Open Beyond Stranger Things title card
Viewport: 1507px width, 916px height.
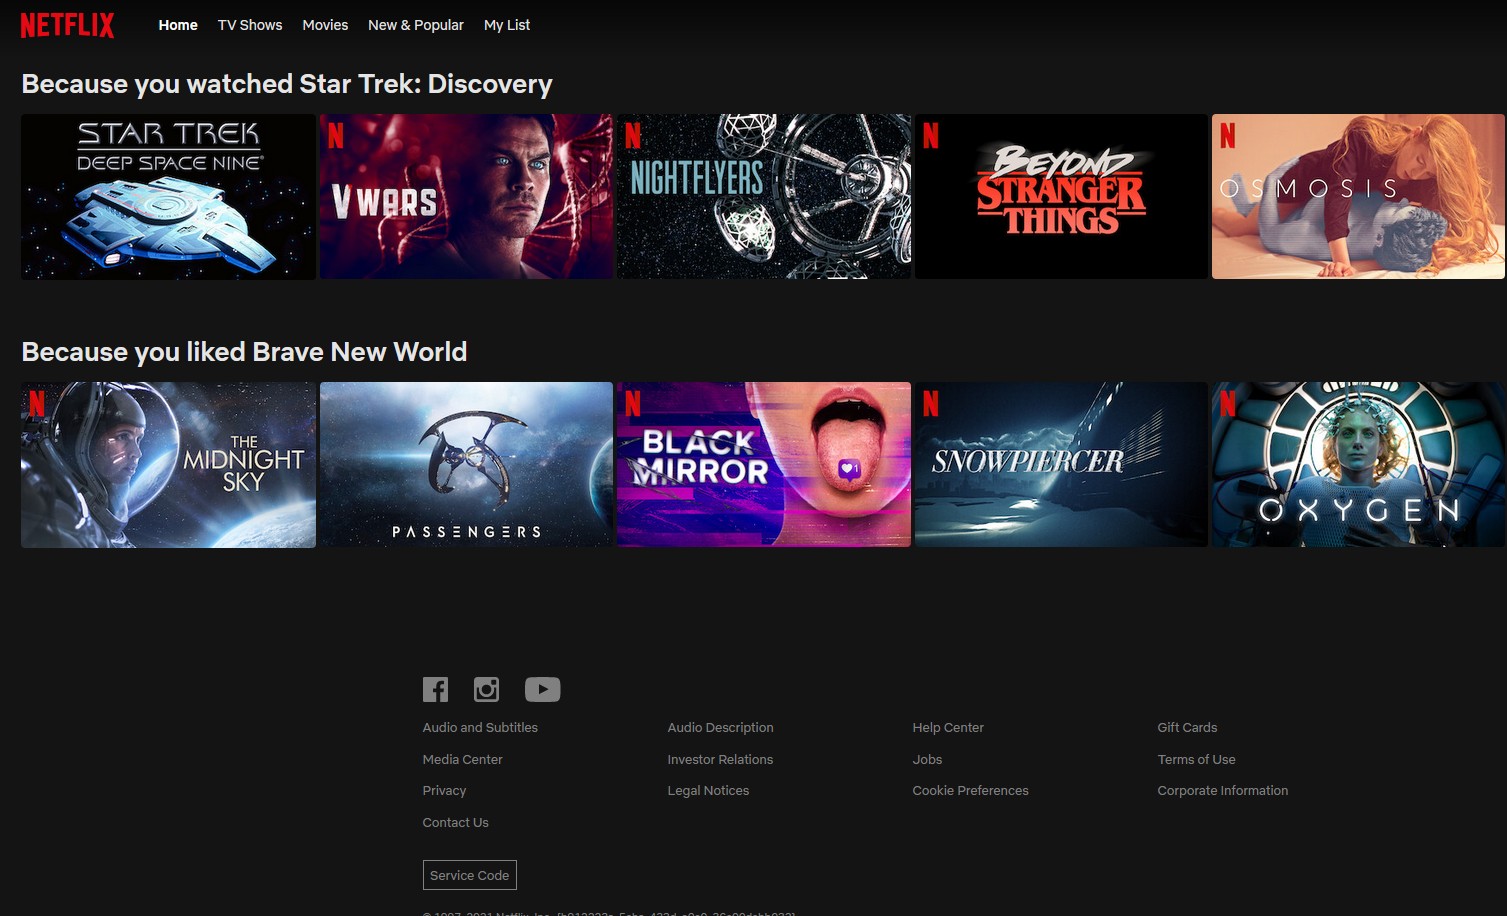1061,196
